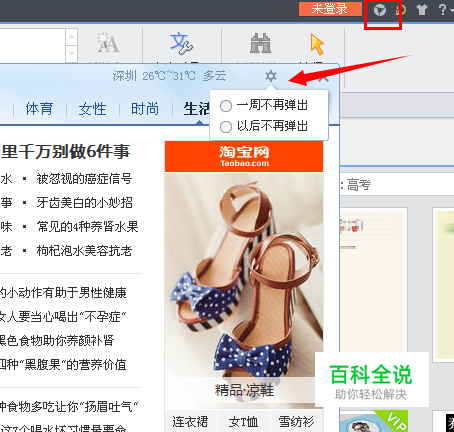454x432 pixels.
Task: Open the 黑腹果的营养价值 link
Action: [63, 365]
